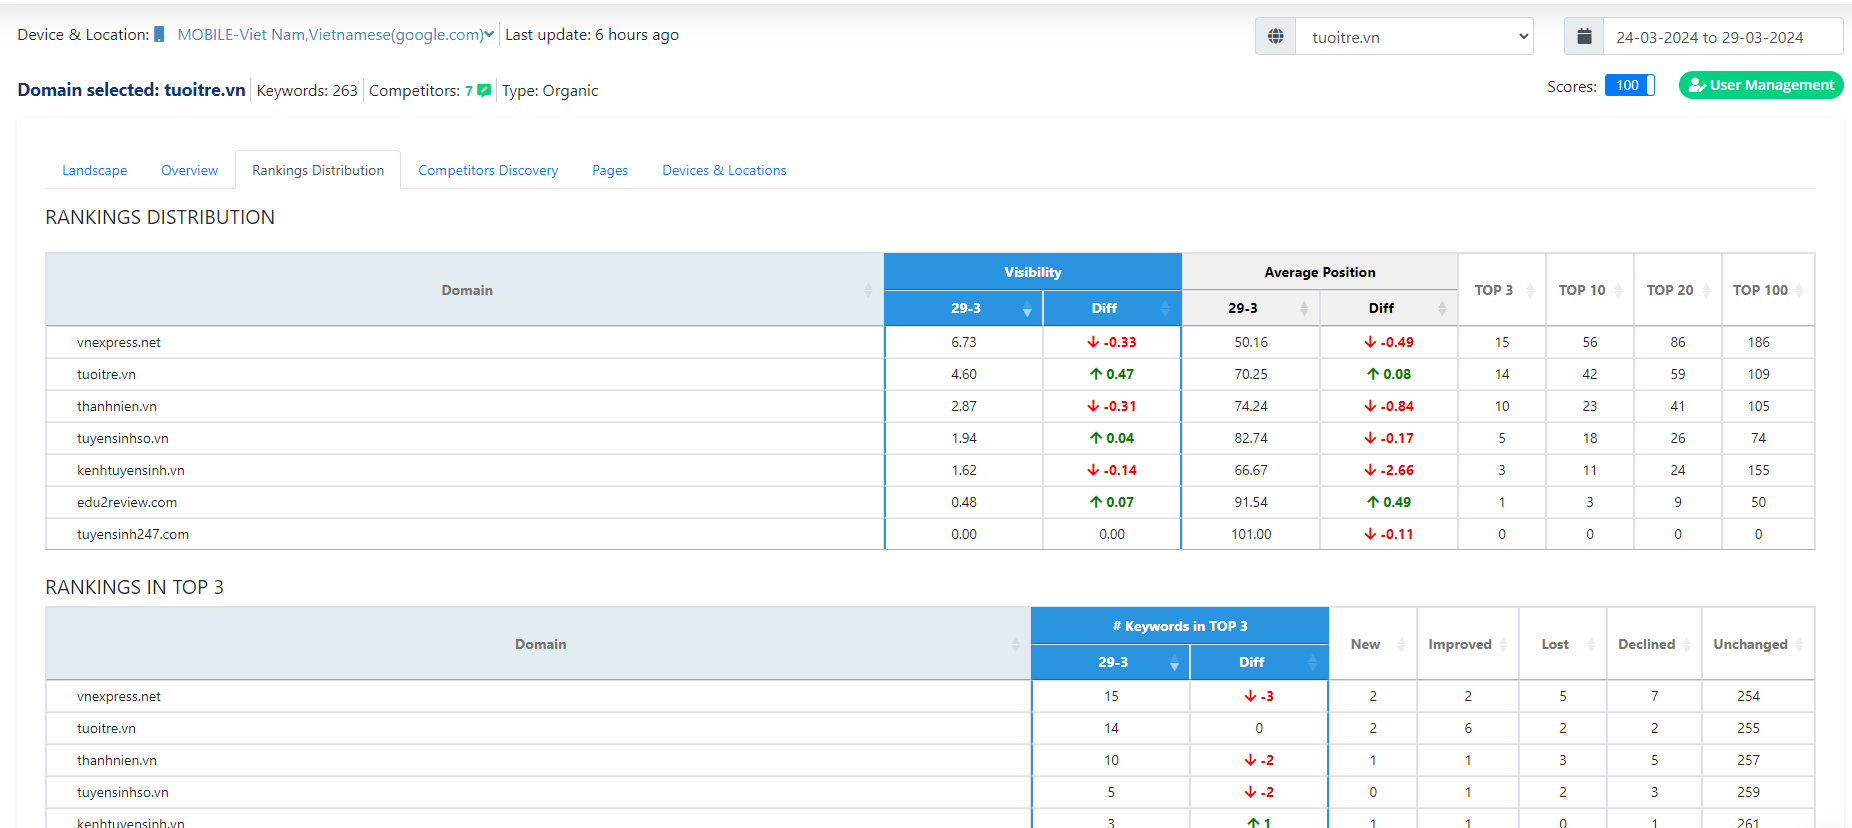Click average position value 70.25
This screenshot has height=828, width=1852.
(1251, 374)
